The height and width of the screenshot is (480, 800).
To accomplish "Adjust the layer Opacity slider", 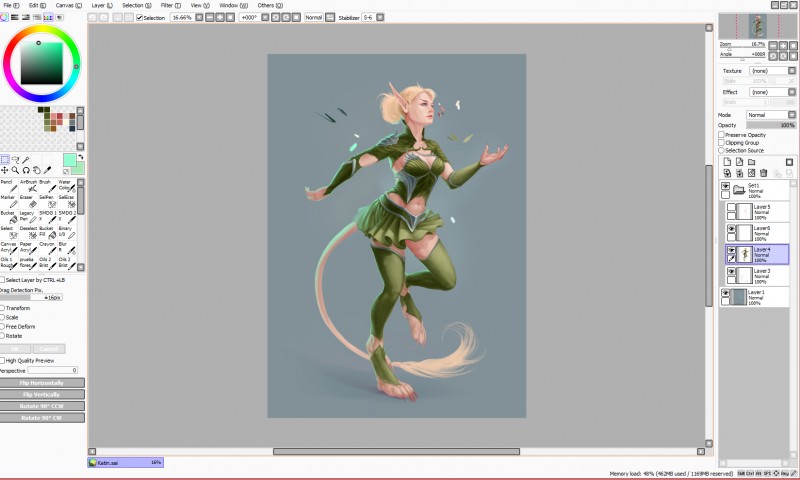I will 771,125.
